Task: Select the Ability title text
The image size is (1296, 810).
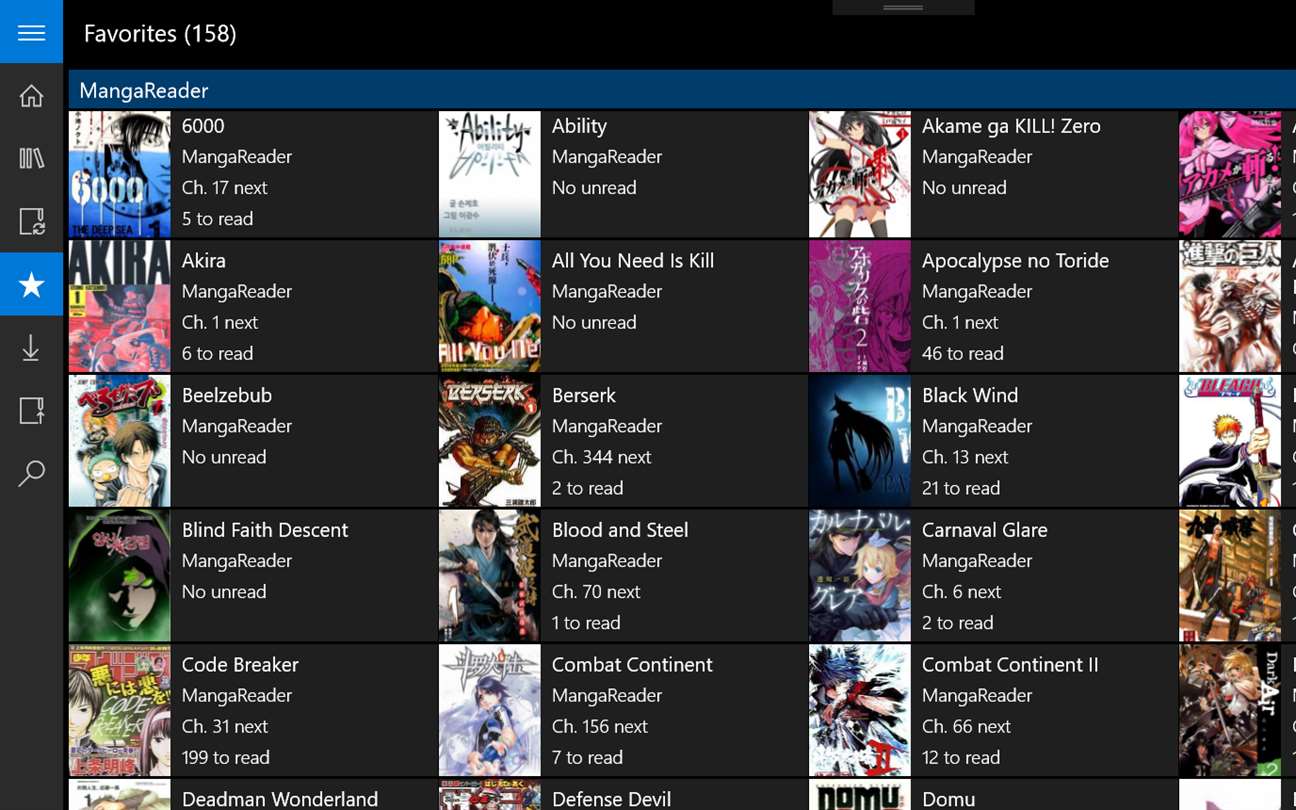Action: coord(579,126)
